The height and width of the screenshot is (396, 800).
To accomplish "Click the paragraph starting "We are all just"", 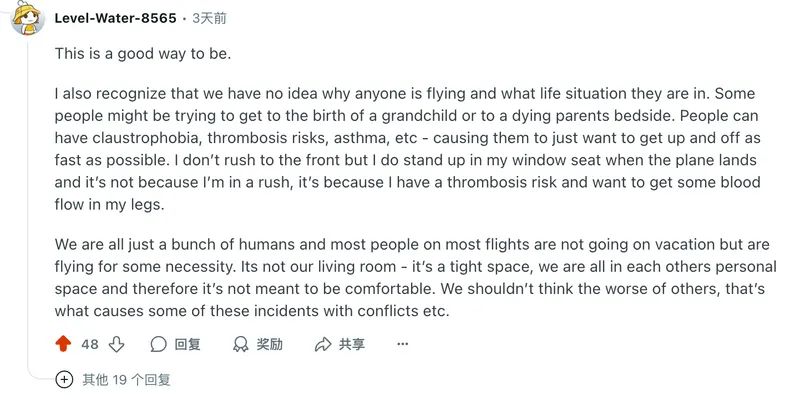I will click(x=415, y=277).
